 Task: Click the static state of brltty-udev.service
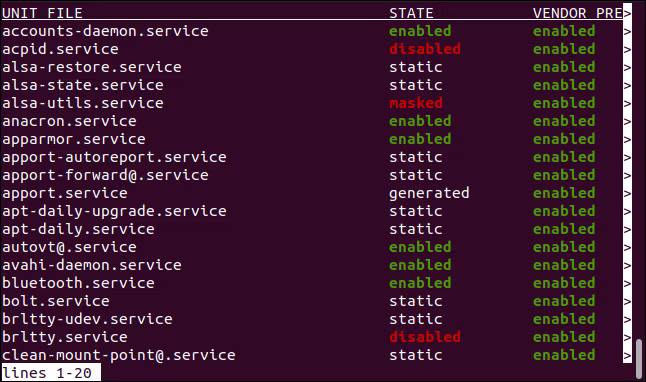click(x=416, y=319)
